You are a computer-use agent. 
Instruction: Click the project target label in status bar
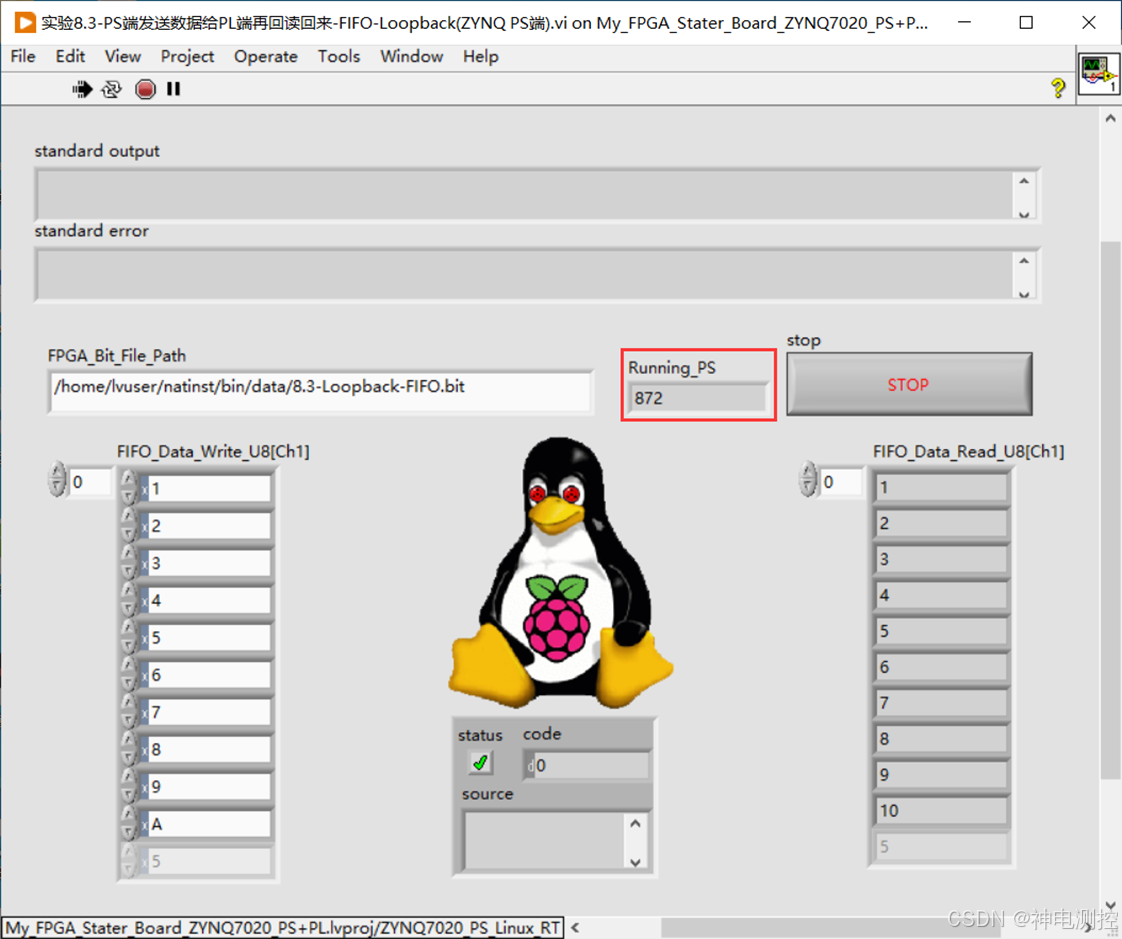point(283,928)
